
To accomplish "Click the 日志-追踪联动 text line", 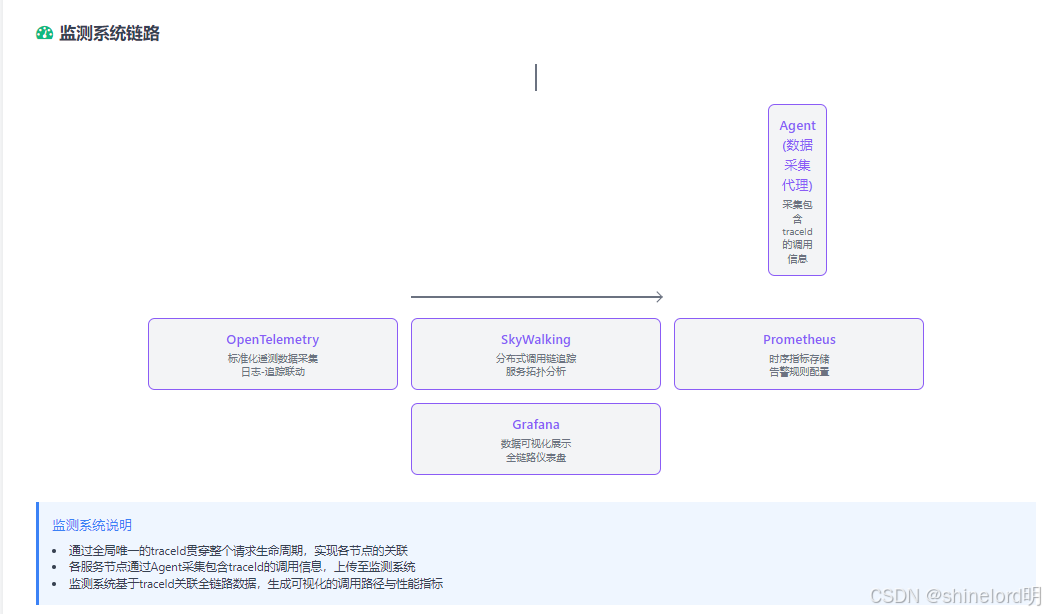I will pyautogui.click(x=273, y=372).
